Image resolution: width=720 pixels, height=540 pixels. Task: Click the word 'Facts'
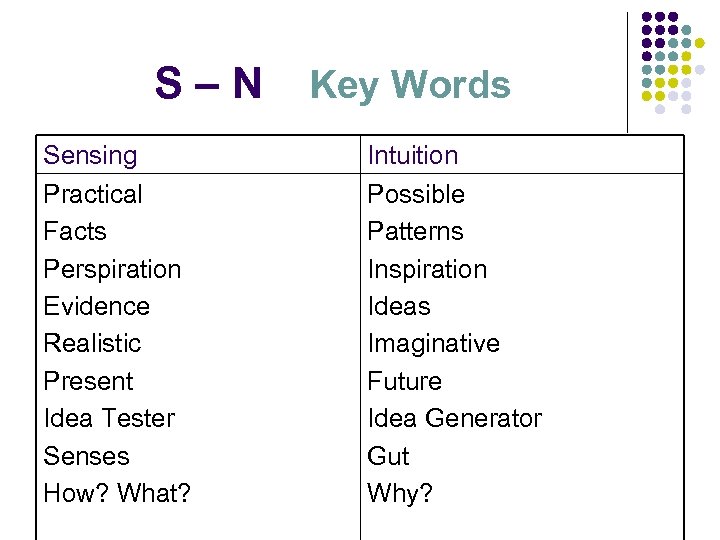[75, 231]
